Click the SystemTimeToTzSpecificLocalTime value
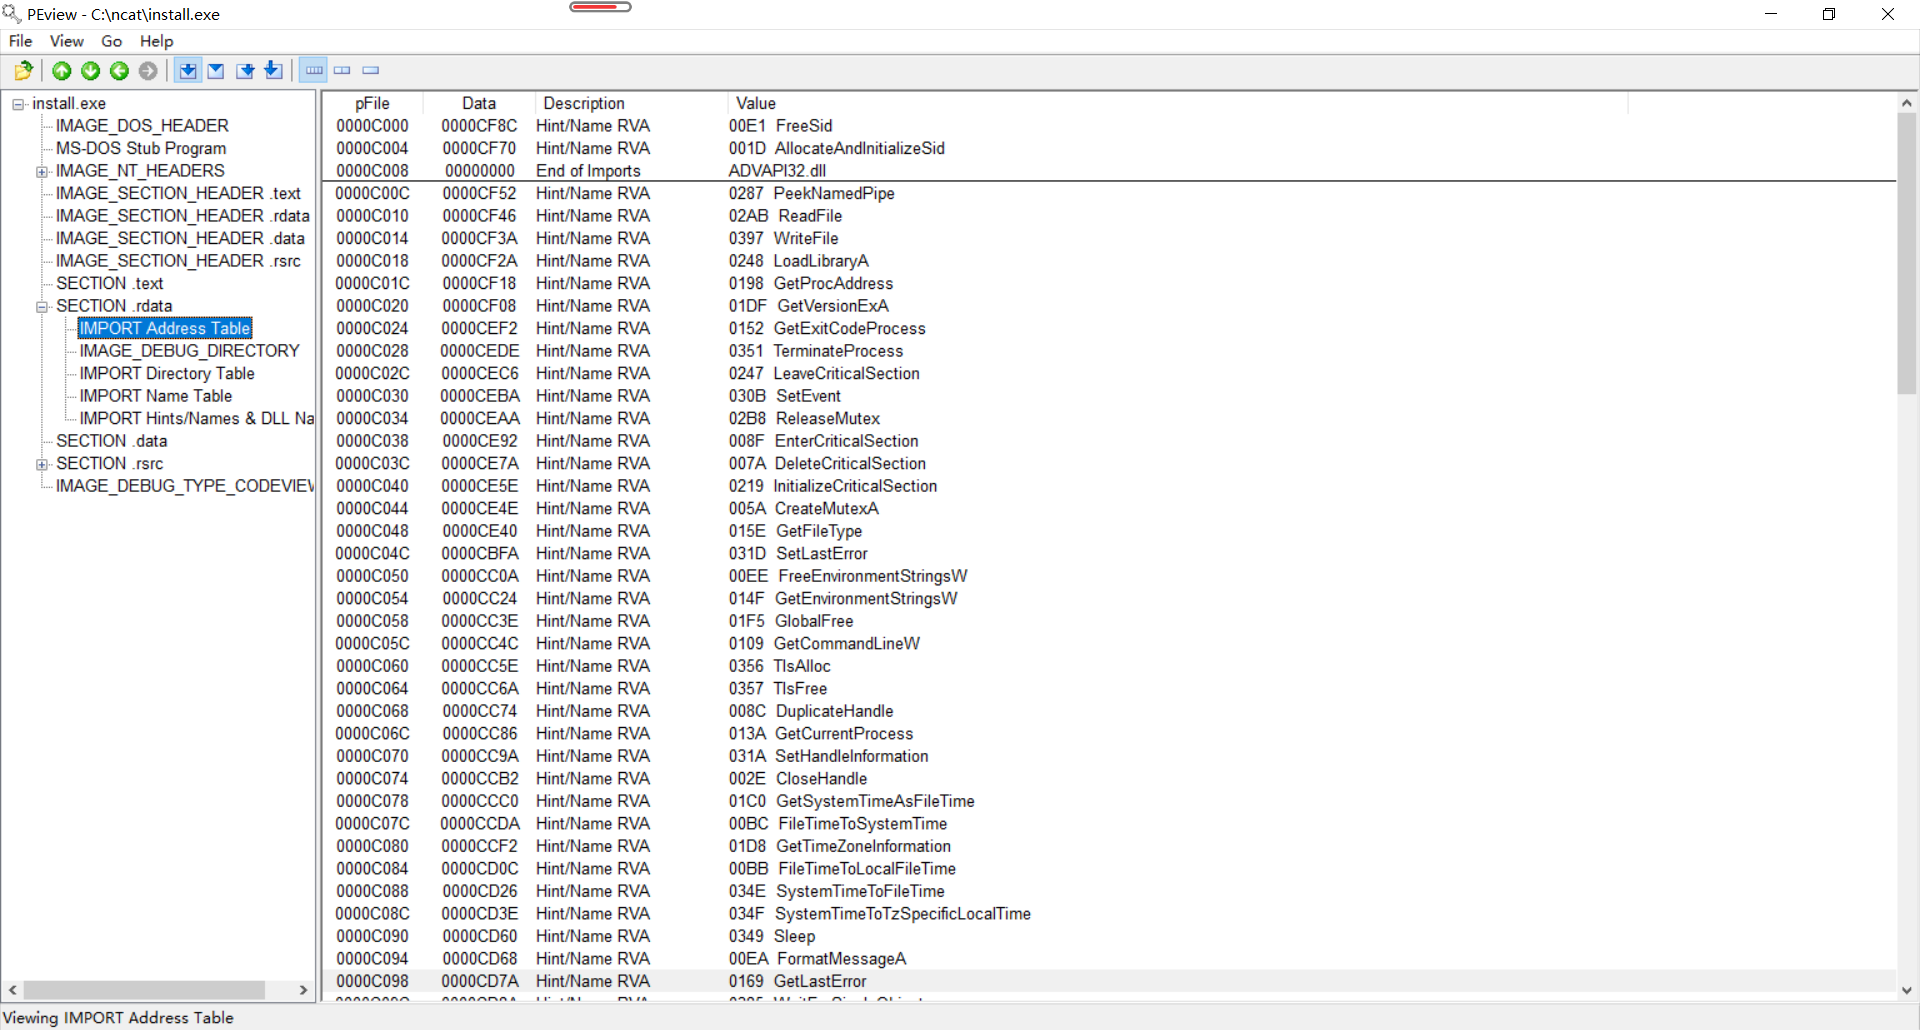 [879, 914]
